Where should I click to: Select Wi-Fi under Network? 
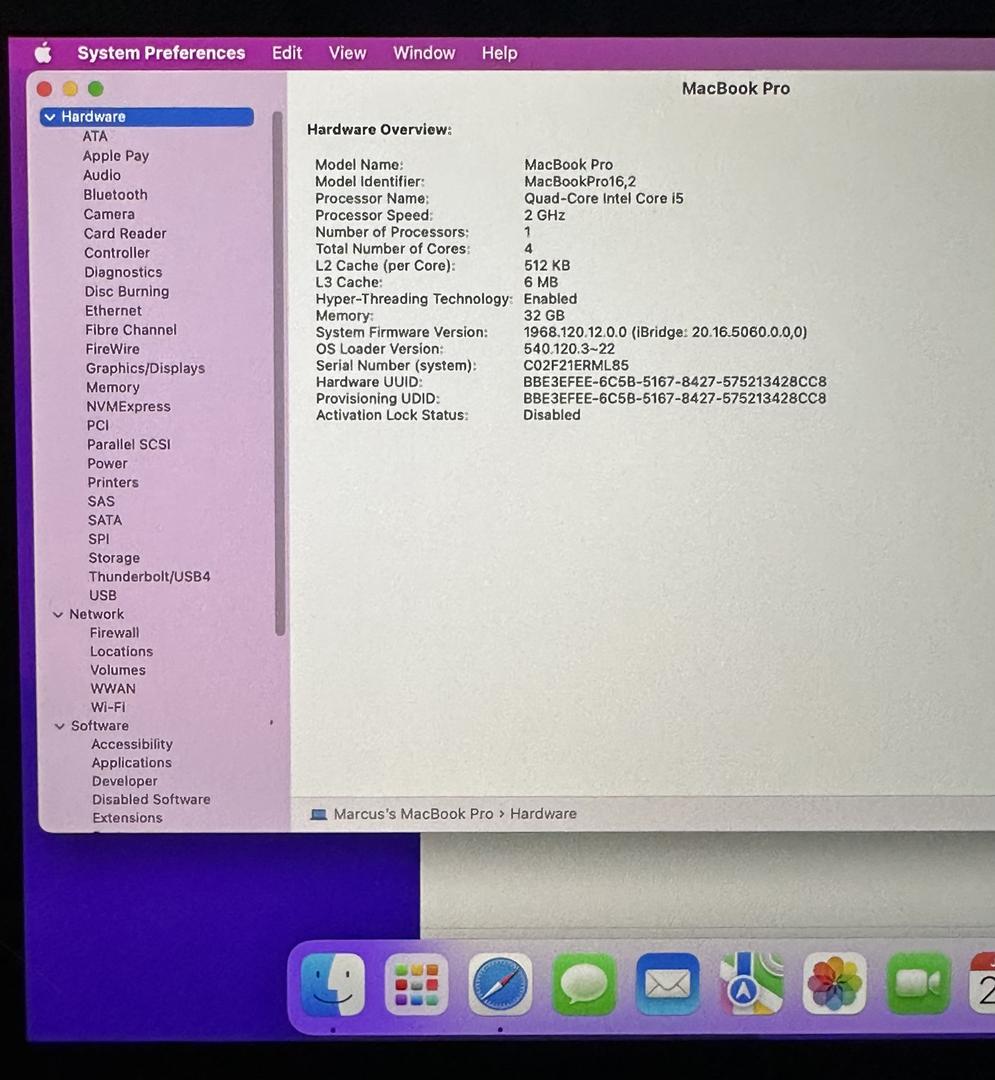108,707
